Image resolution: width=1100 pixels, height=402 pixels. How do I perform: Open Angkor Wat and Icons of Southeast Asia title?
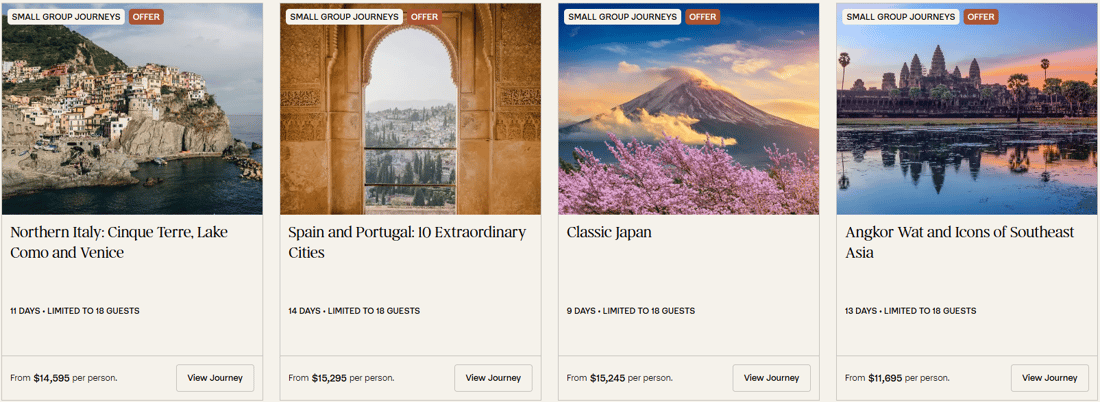[x=959, y=242]
